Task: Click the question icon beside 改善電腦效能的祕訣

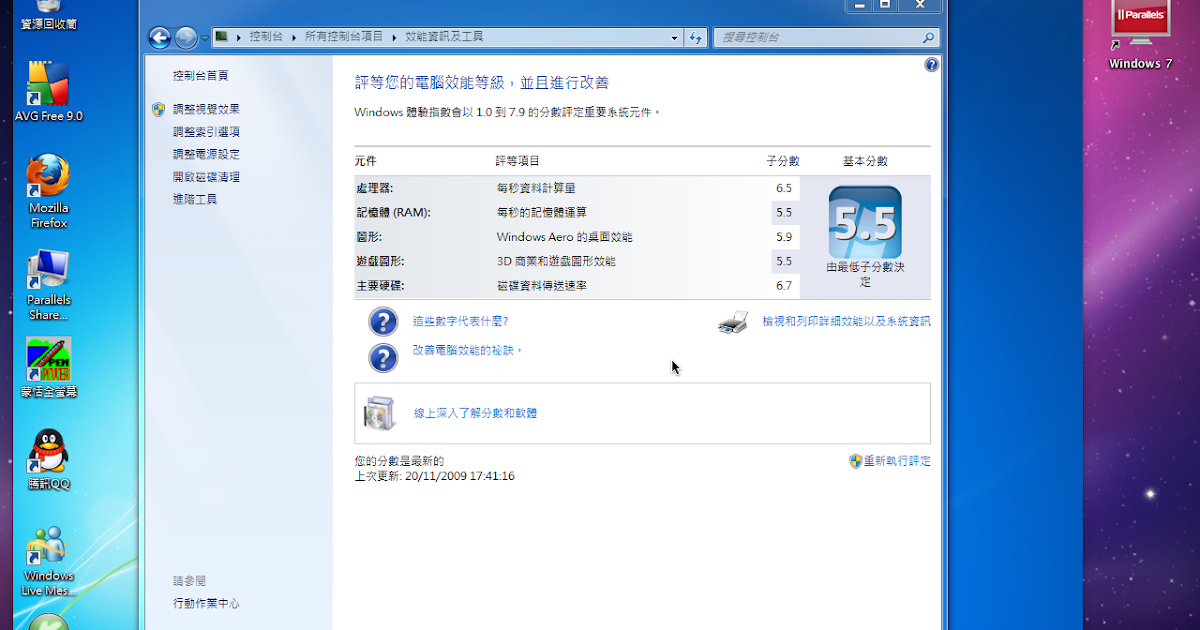Action: tap(383, 357)
